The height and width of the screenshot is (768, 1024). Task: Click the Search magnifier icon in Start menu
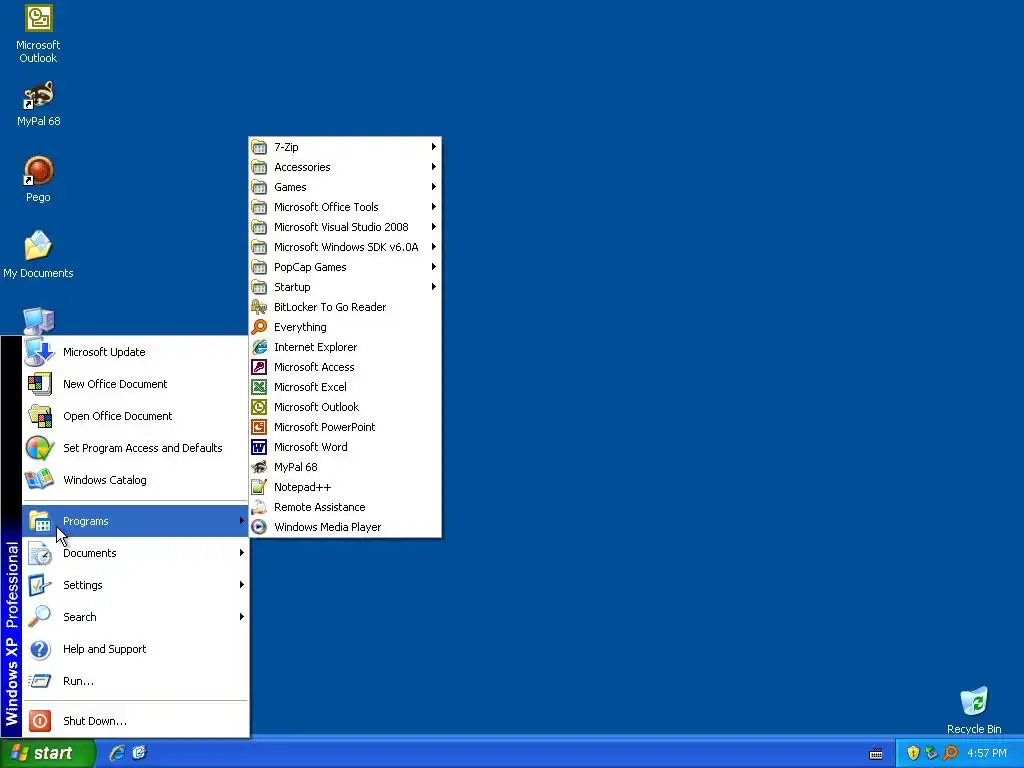pos(39,617)
